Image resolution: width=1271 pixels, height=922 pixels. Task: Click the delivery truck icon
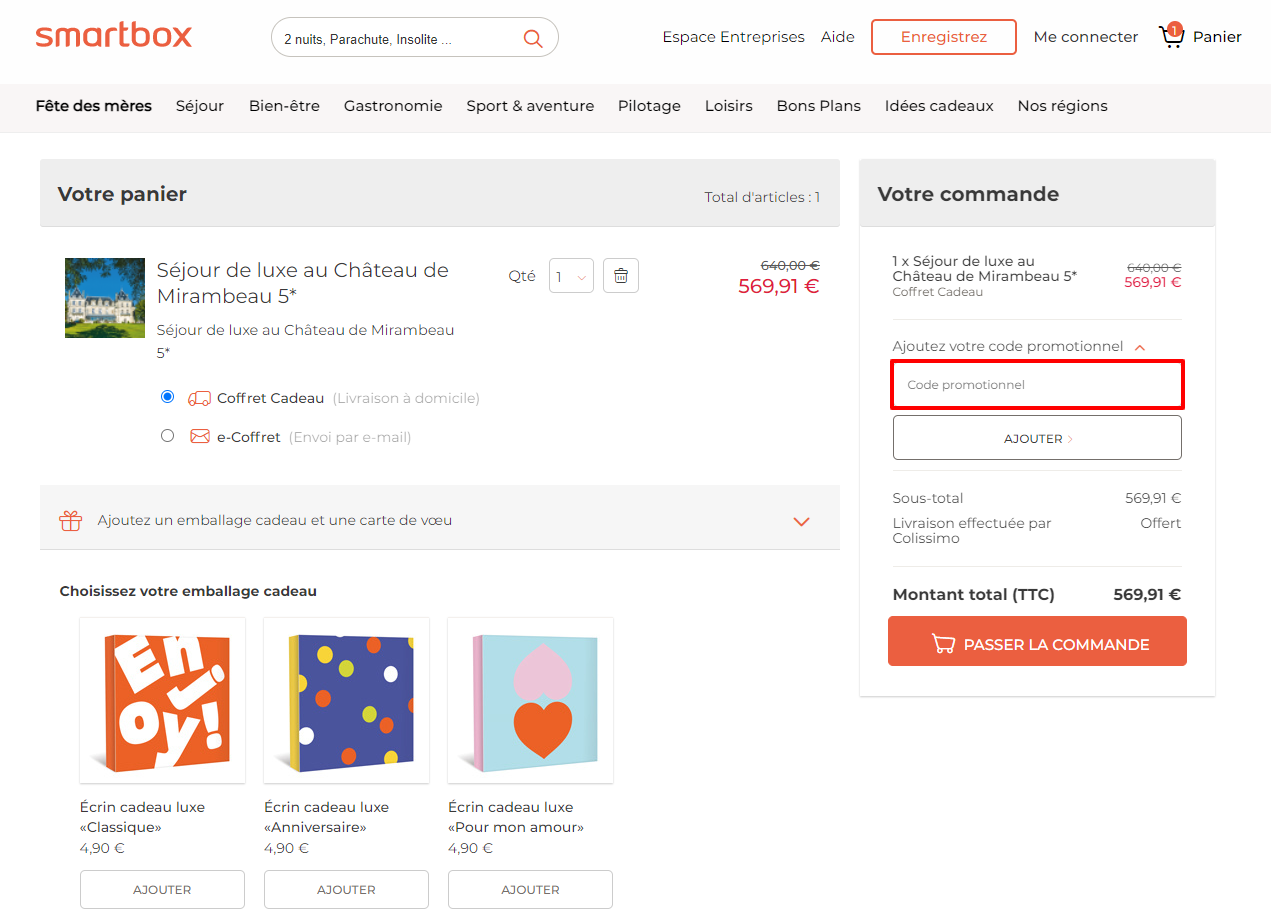pyautogui.click(x=199, y=398)
